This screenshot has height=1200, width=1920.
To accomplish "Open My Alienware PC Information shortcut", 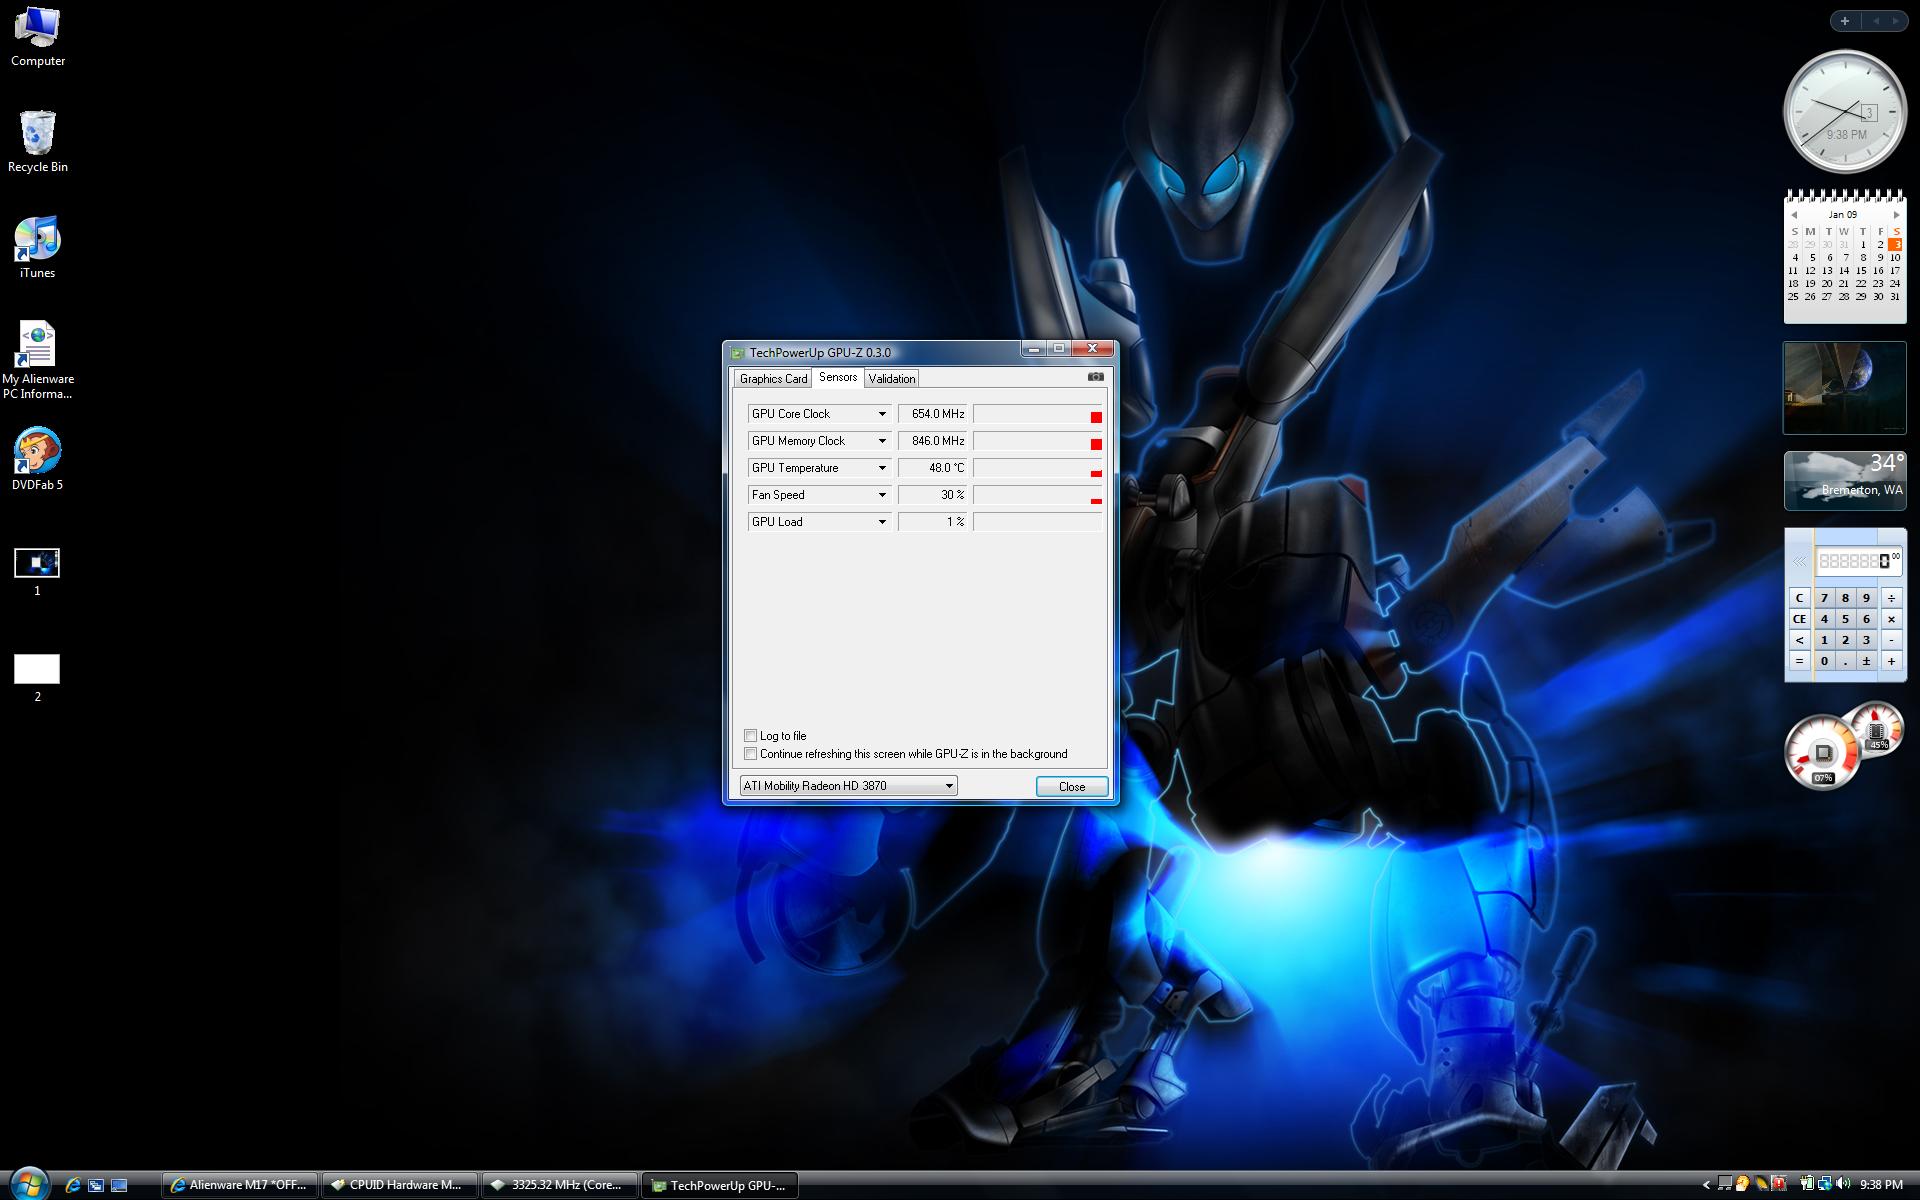I will 38,361.
